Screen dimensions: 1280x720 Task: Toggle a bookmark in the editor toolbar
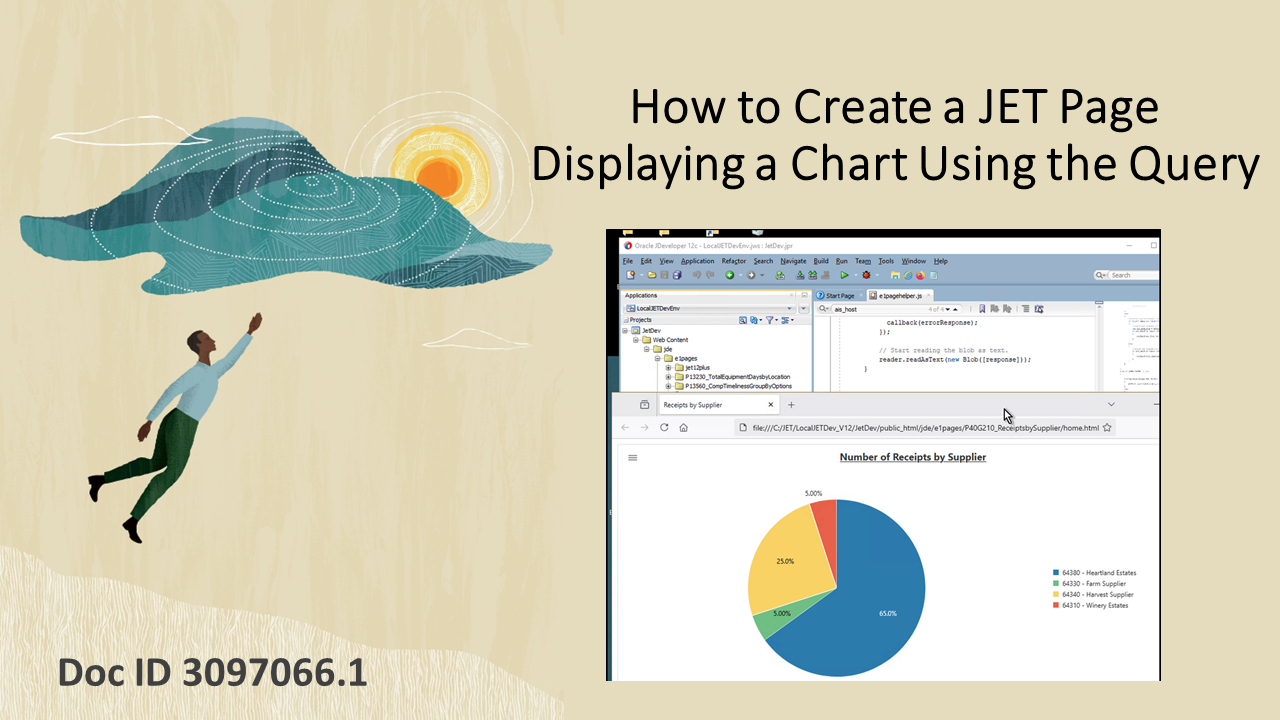[980, 309]
